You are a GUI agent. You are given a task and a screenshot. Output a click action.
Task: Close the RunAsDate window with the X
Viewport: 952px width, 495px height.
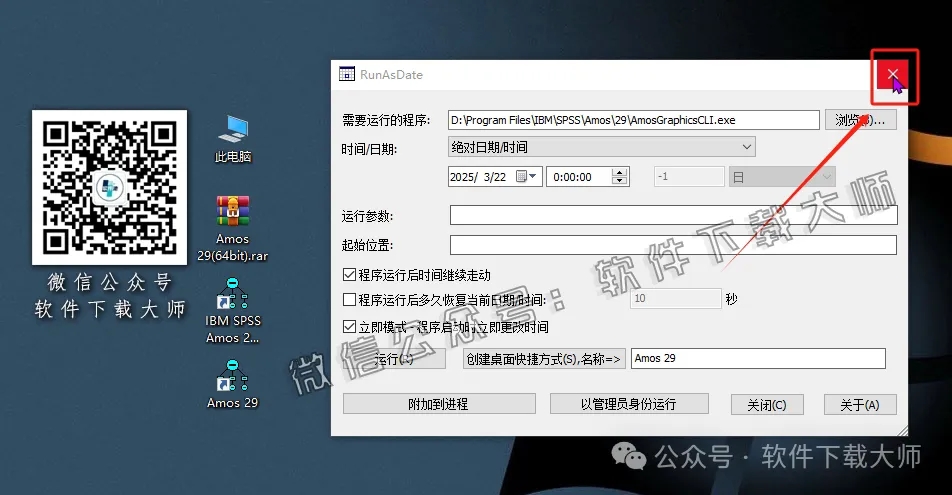[892, 74]
